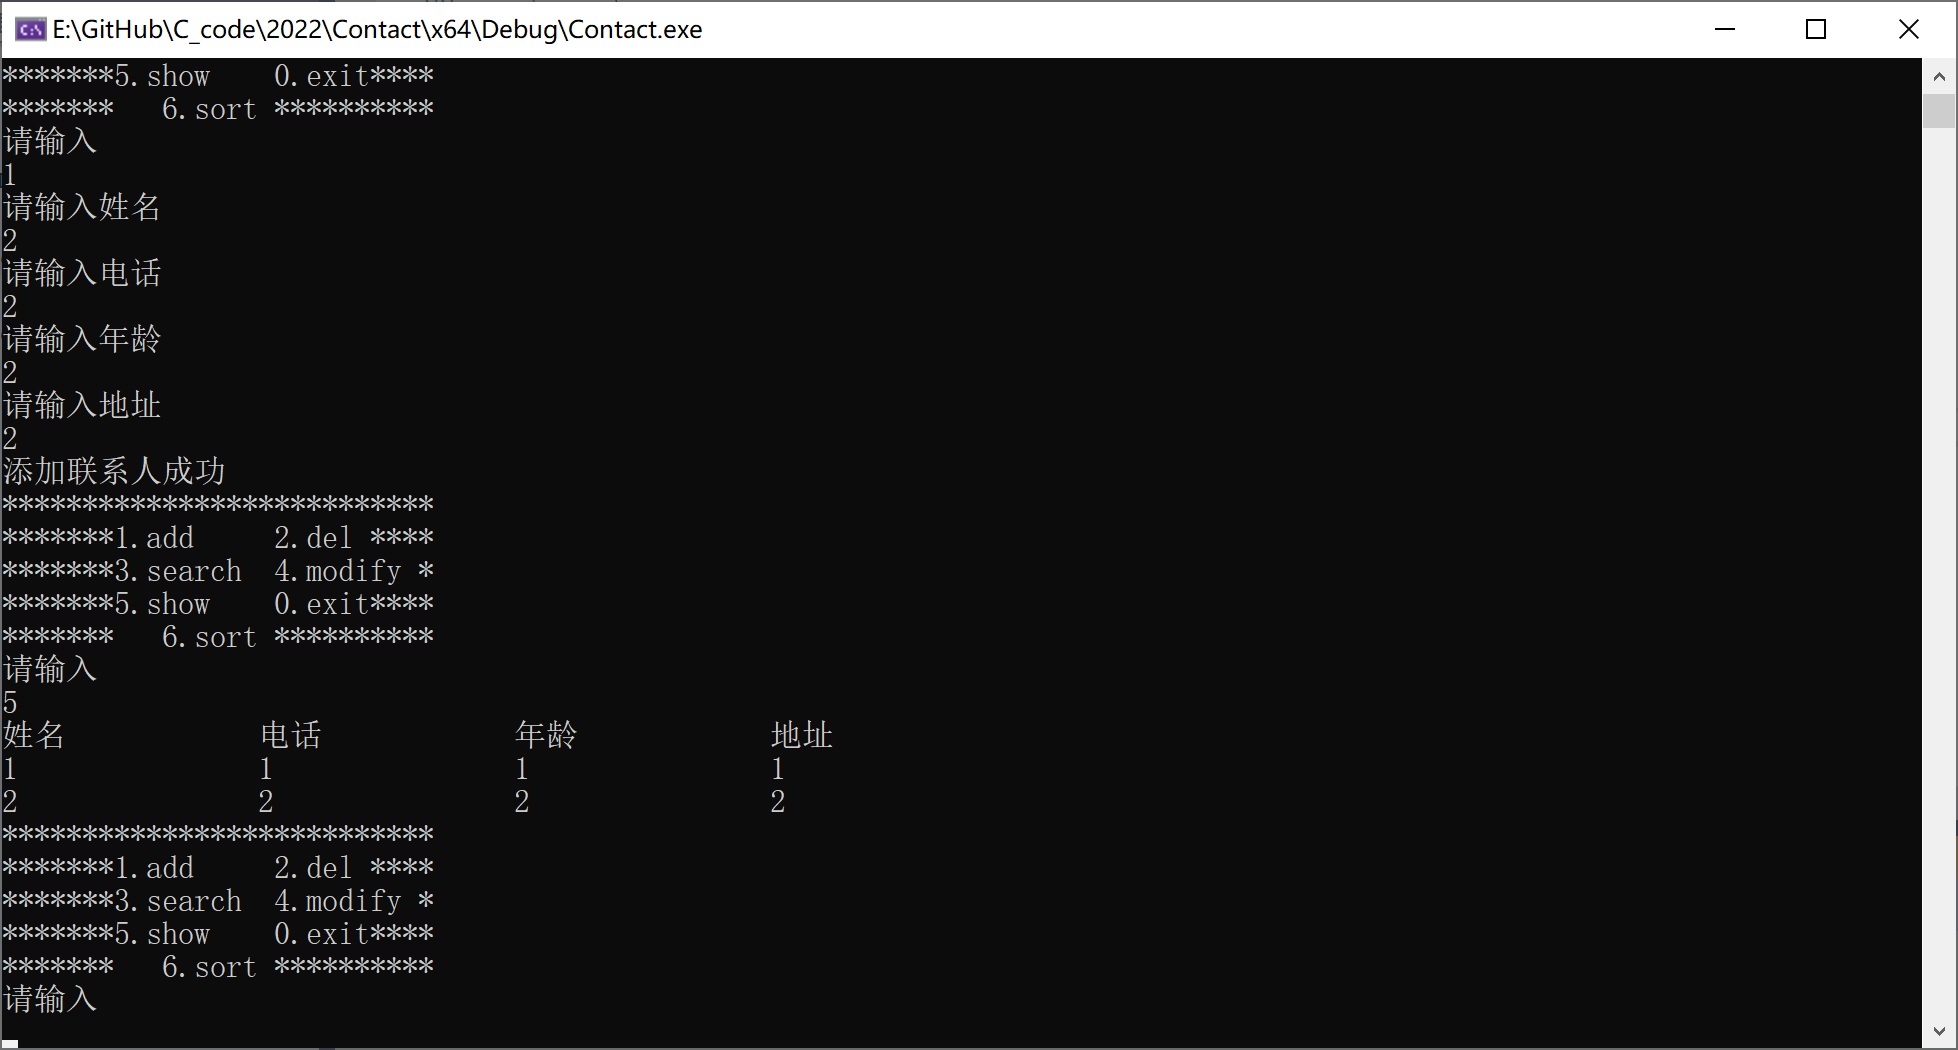
Task: Click the close button
Action: pyautogui.click(x=1909, y=29)
